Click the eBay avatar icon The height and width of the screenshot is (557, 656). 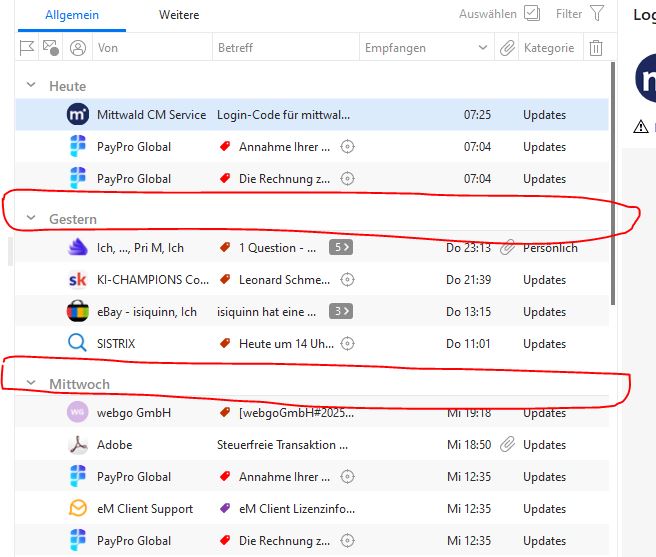pos(78,311)
